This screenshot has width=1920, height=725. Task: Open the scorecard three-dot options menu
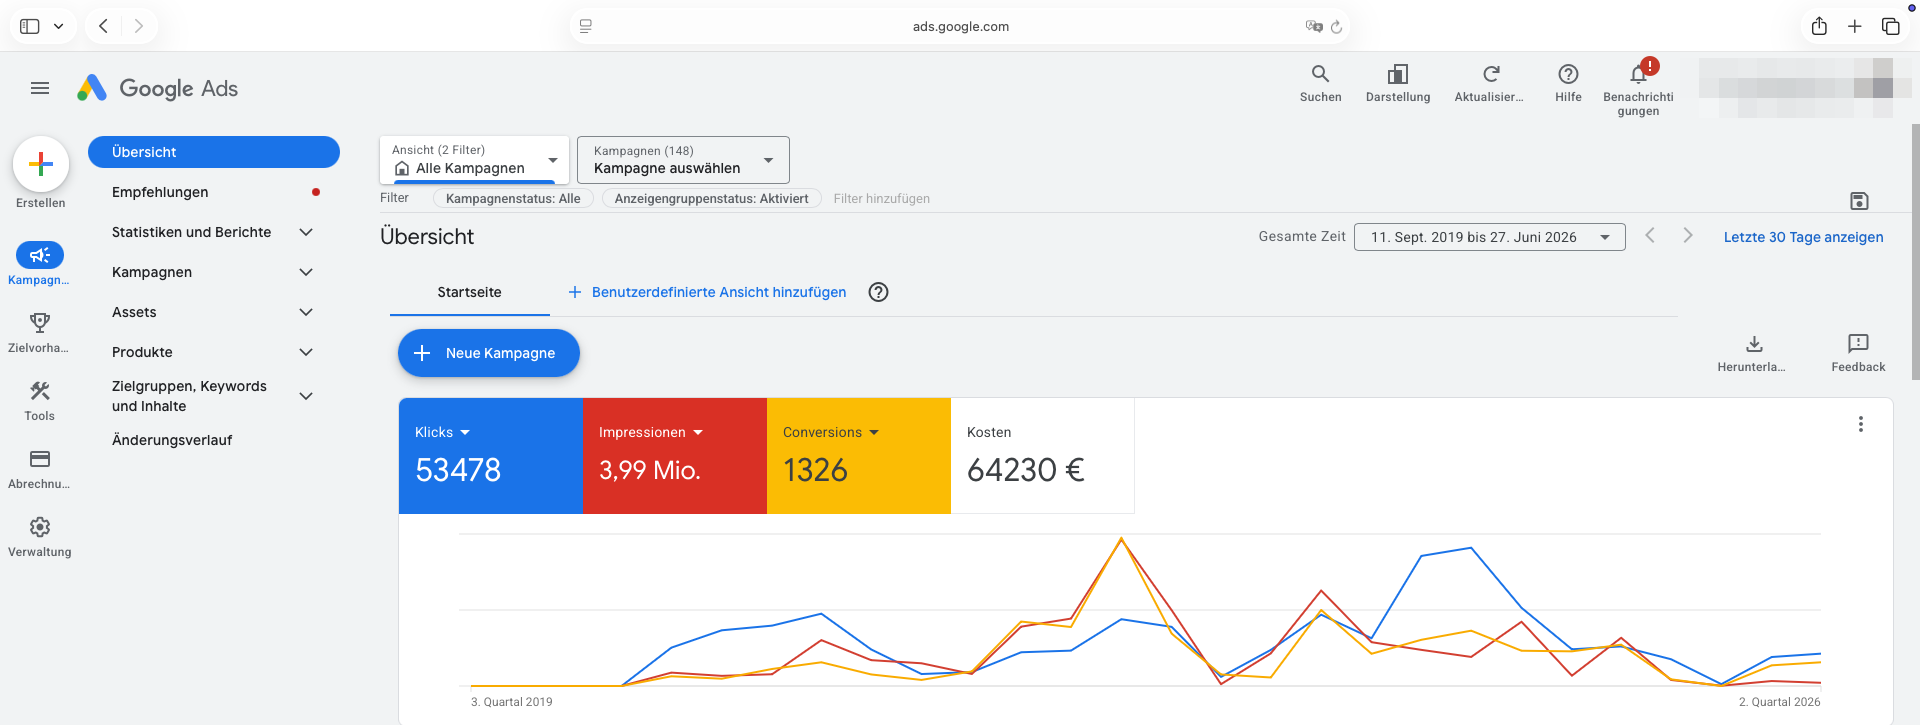point(1861,424)
